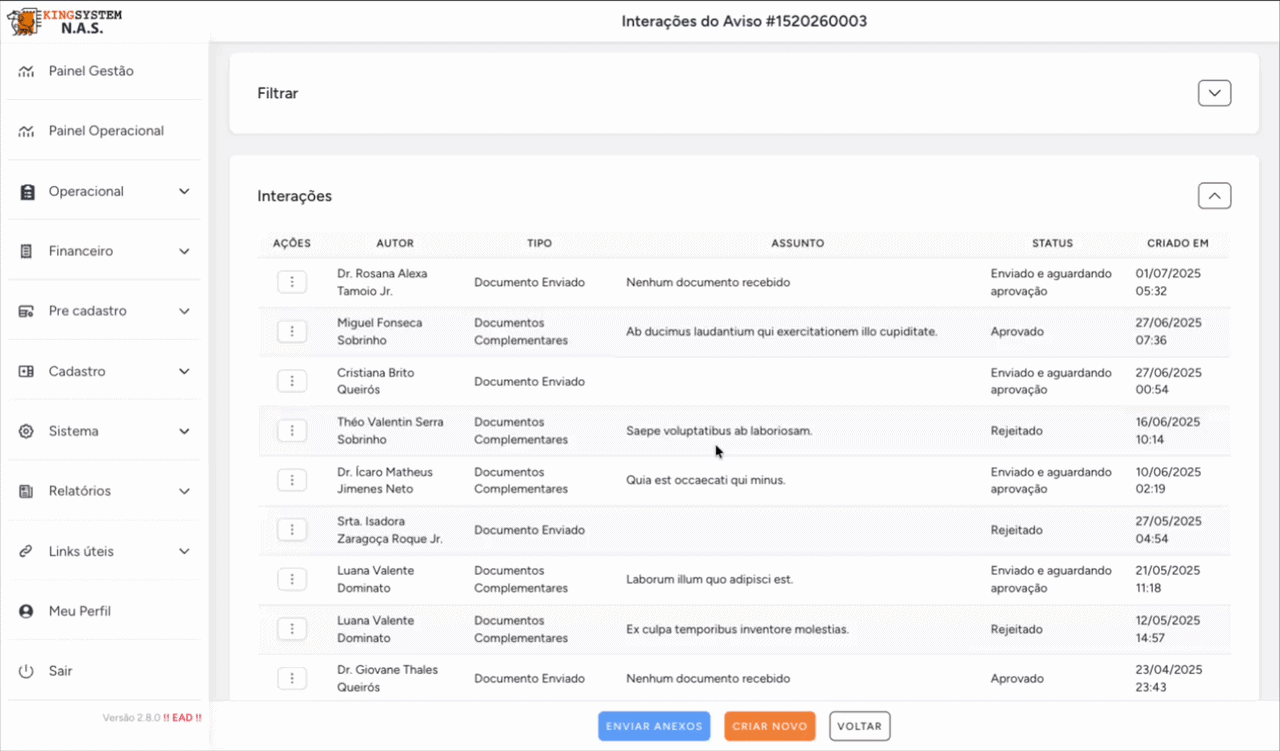This screenshot has height=751, width=1280.
Task: Click three-dot icon for Dr. Ícaro Matheus row
Action: [291, 480]
